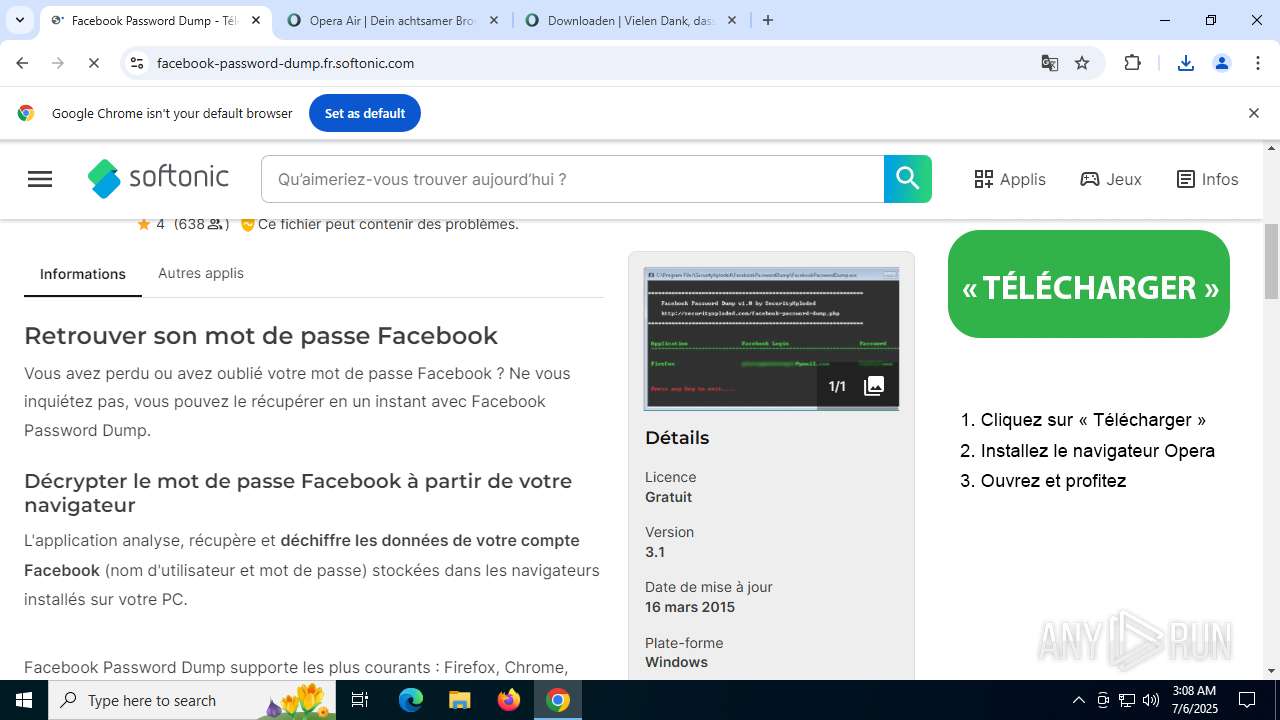Click the heading Retrouver son mot de passe Facebook
Image resolution: width=1280 pixels, height=720 pixels.
click(x=261, y=335)
